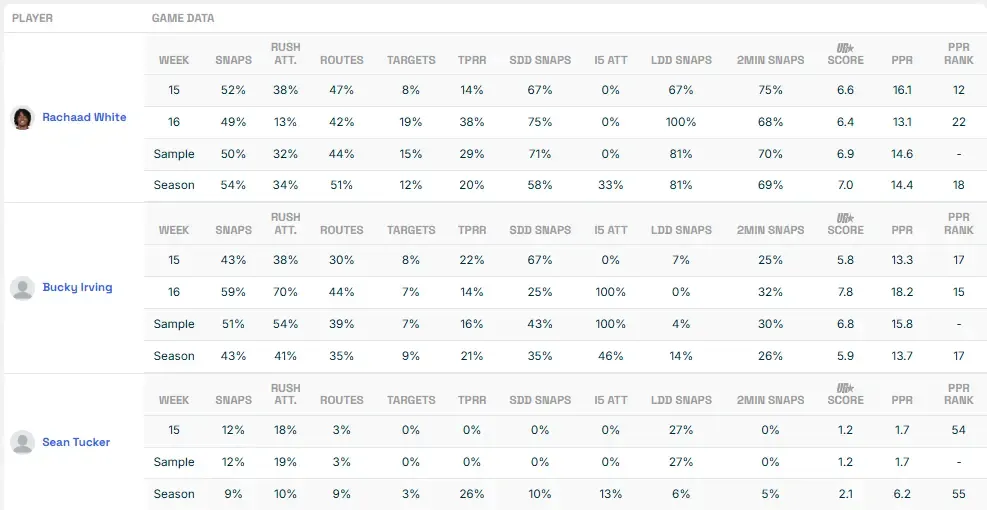Select week 16 row label for Rachaad White
The width and height of the screenshot is (987, 510).
pos(174,122)
